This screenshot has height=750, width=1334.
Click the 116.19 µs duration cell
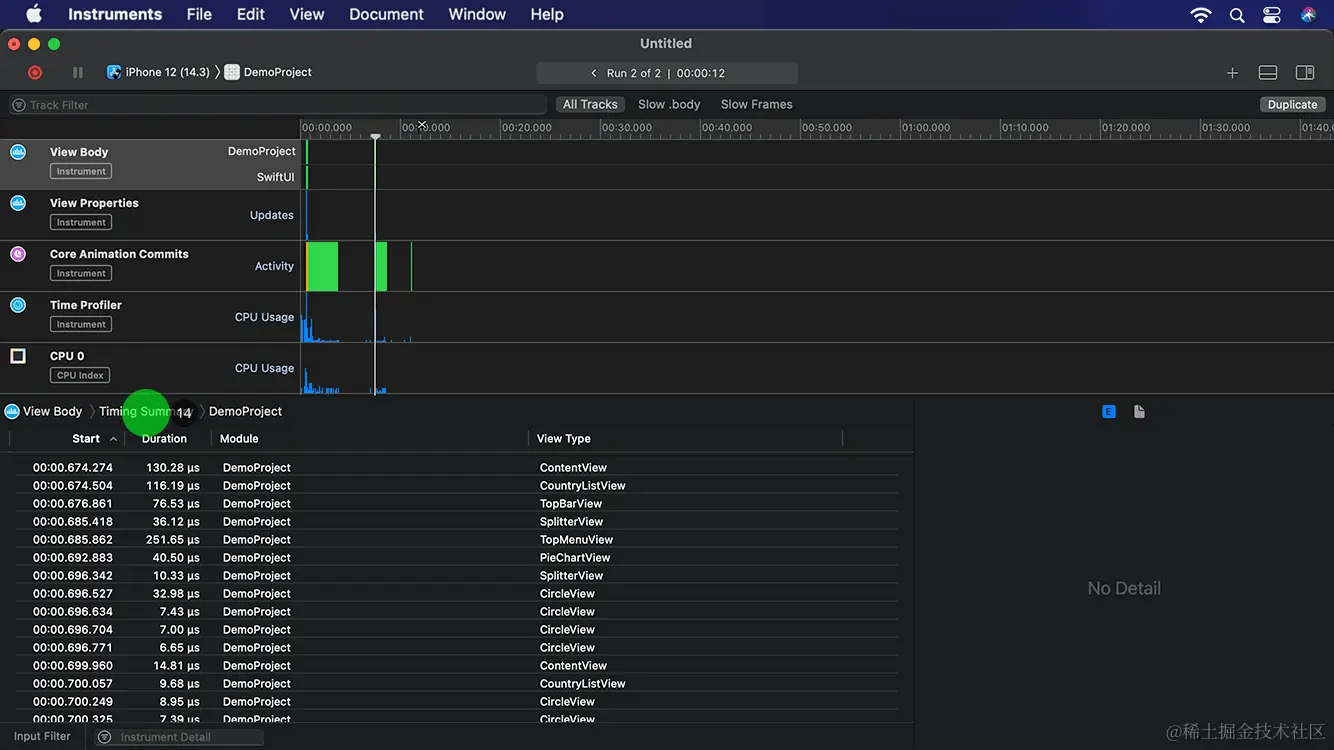coord(173,485)
